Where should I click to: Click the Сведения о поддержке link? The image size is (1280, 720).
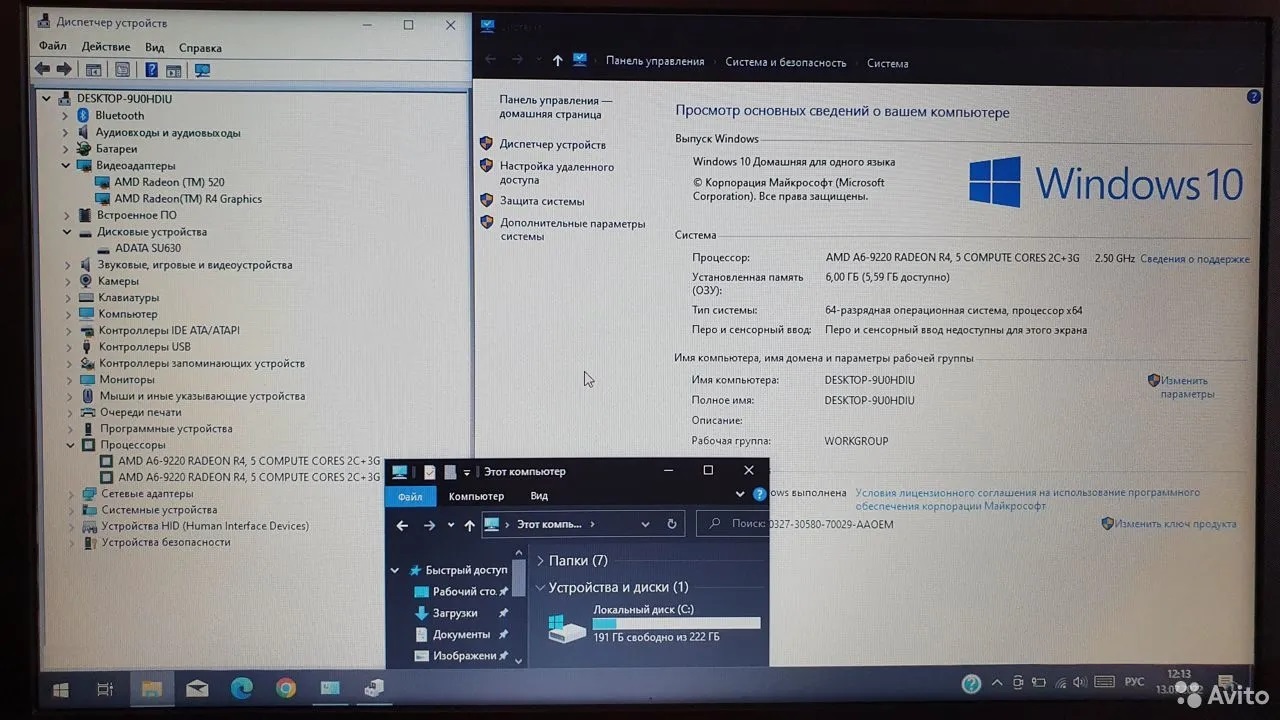1194,259
